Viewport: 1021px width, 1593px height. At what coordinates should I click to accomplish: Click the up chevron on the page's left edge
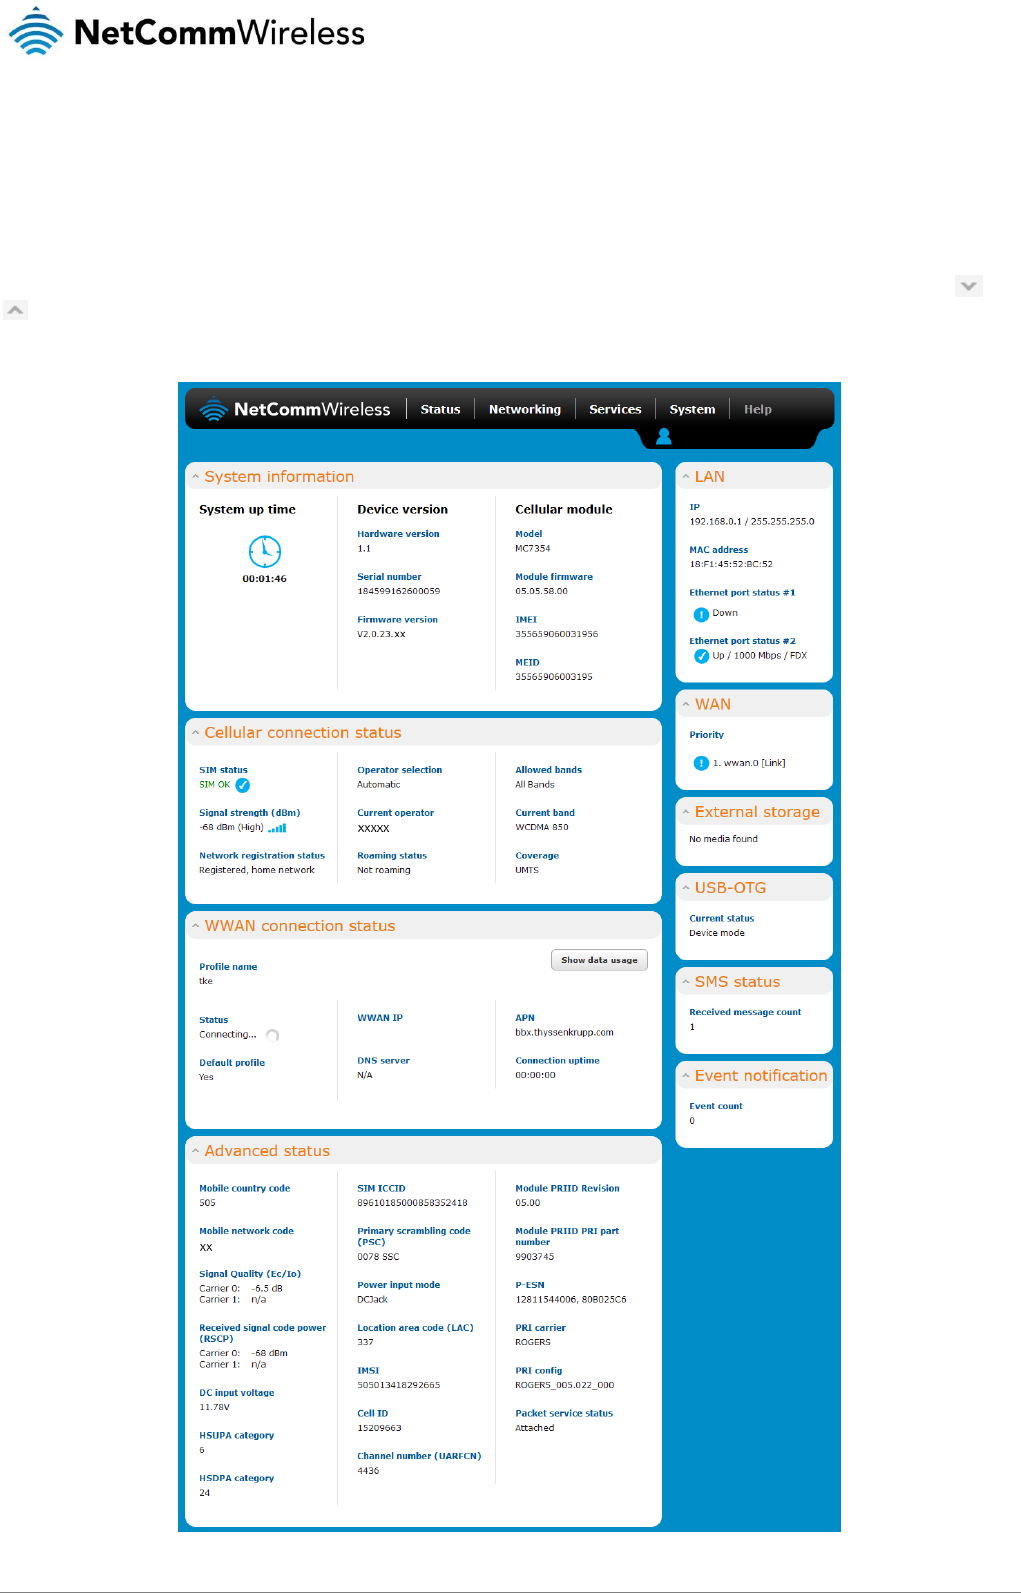15,310
